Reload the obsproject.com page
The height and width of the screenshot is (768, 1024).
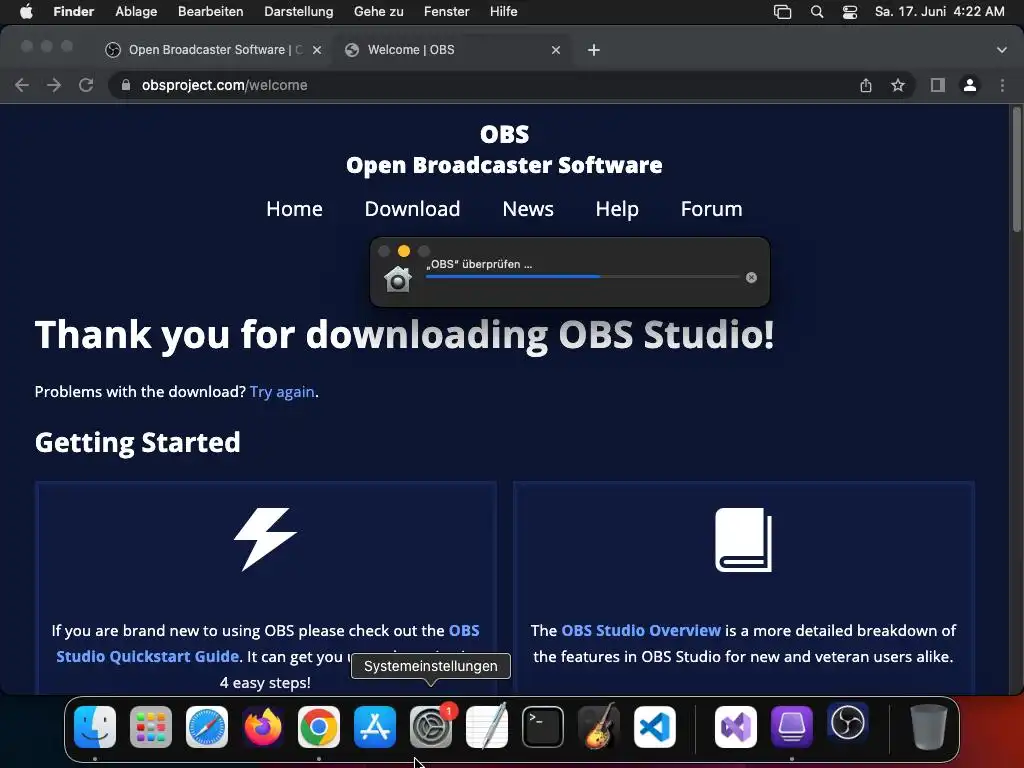point(86,85)
